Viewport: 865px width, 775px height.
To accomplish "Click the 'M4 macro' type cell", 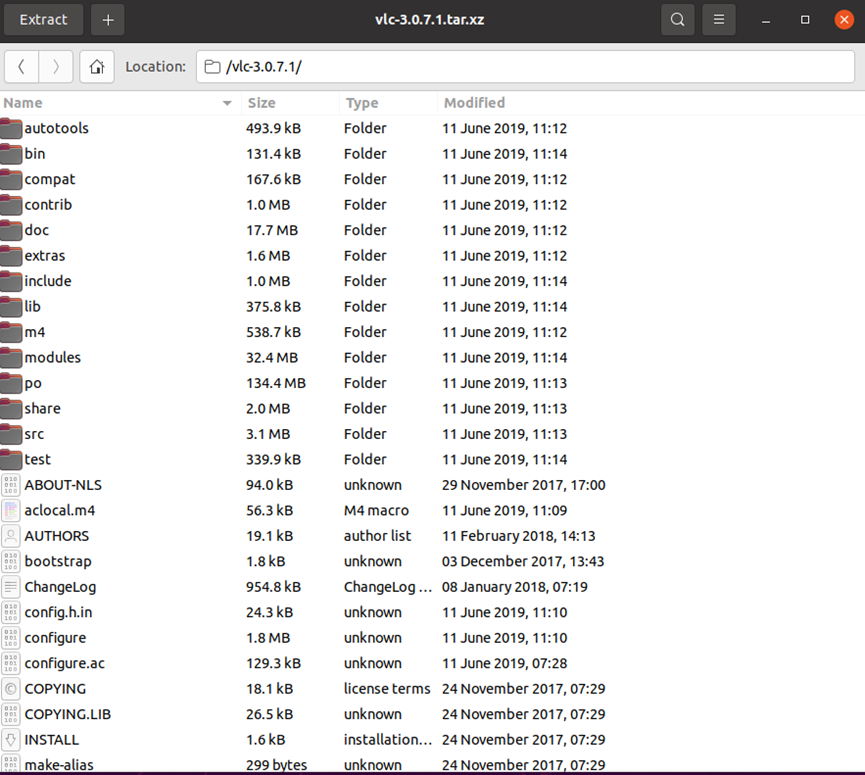I will 376,511.
